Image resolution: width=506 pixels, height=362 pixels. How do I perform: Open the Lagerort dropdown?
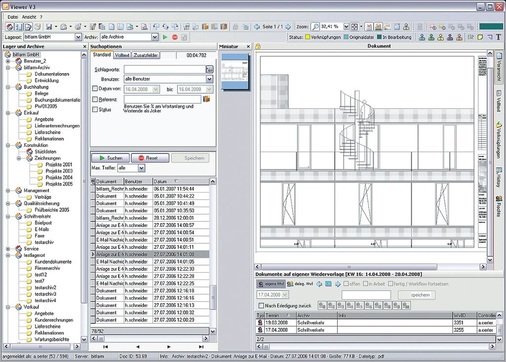coord(78,37)
